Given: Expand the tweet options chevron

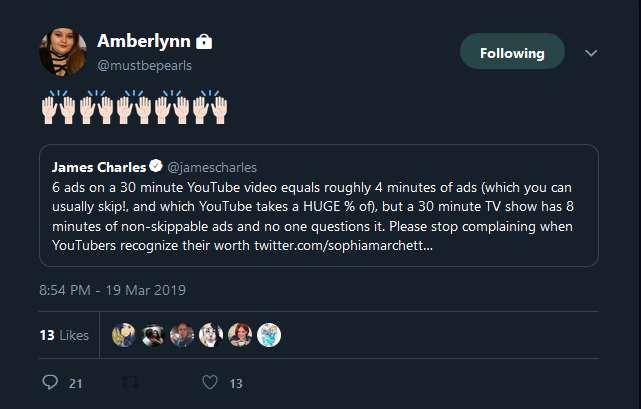Looking at the screenshot, I should [x=591, y=53].
